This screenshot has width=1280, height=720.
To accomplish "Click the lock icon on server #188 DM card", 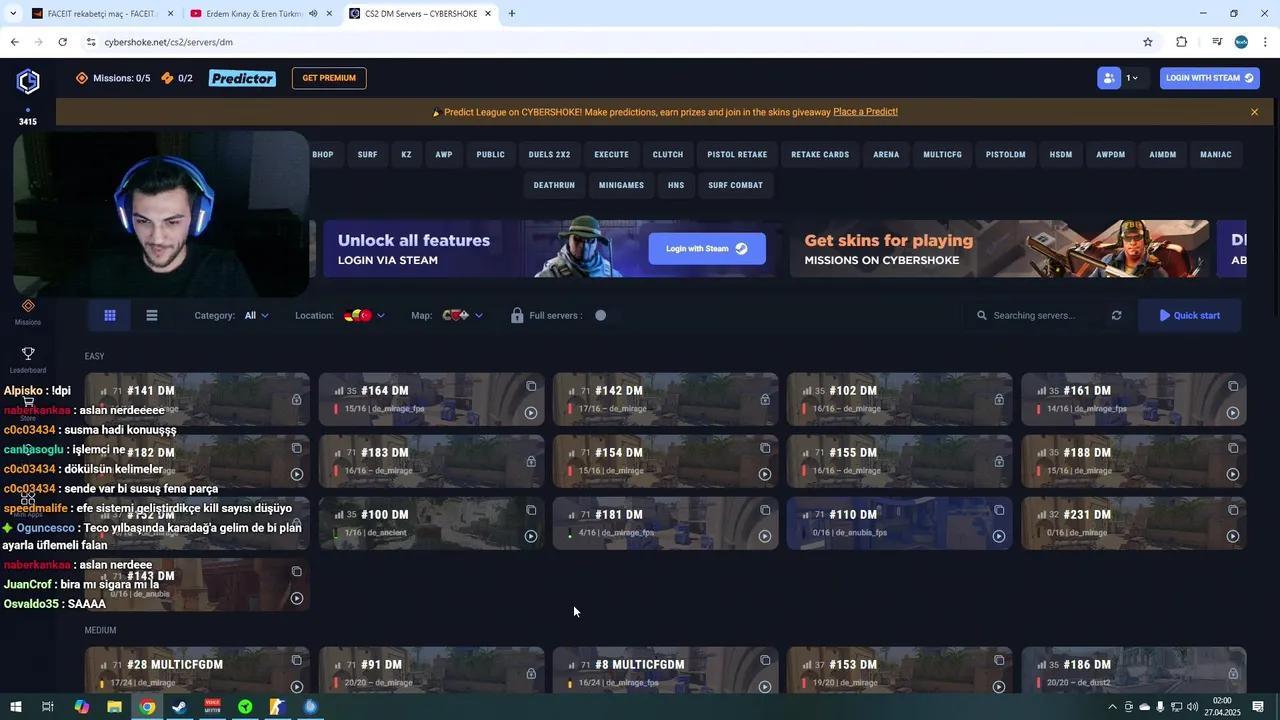I will pyautogui.click(x=1233, y=463).
